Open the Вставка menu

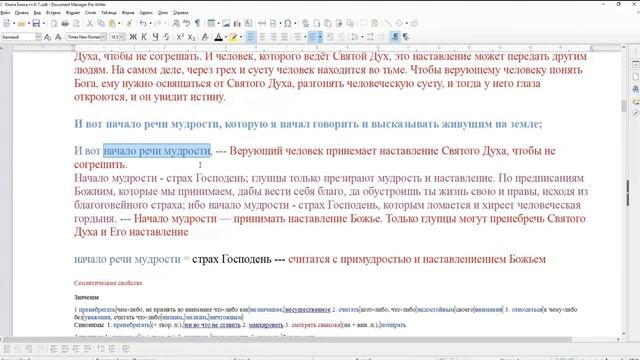[x=53, y=13]
